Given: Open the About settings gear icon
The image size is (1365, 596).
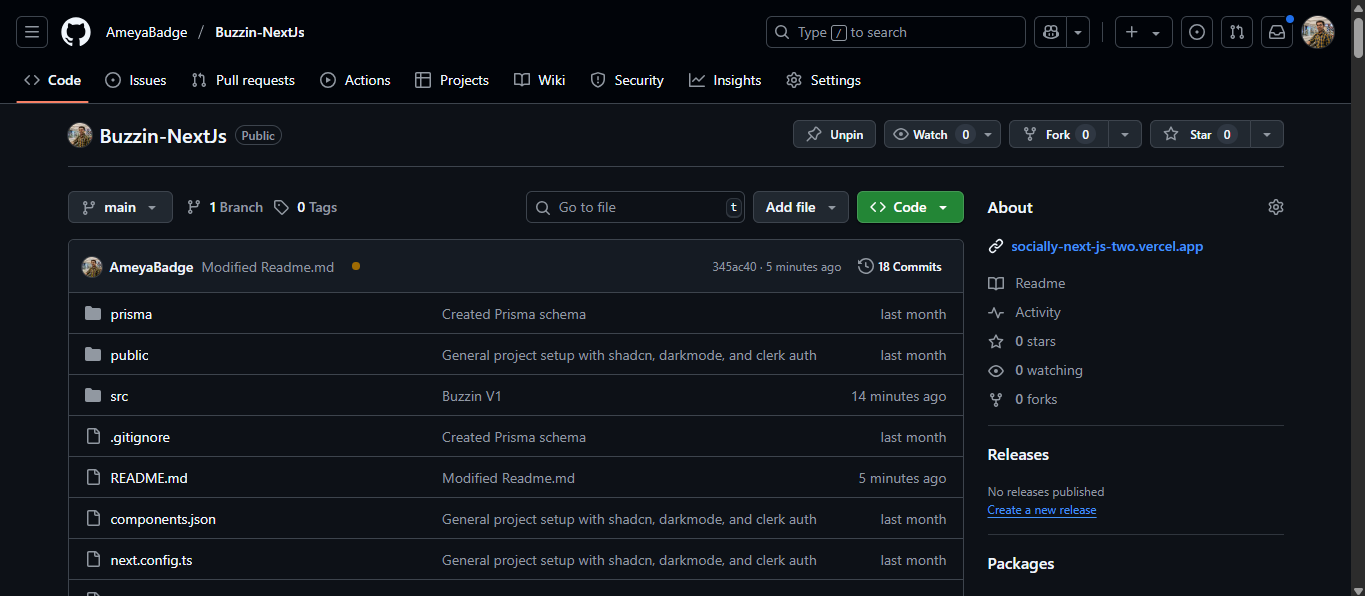Looking at the screenshot, I should tap(1275, 207).
